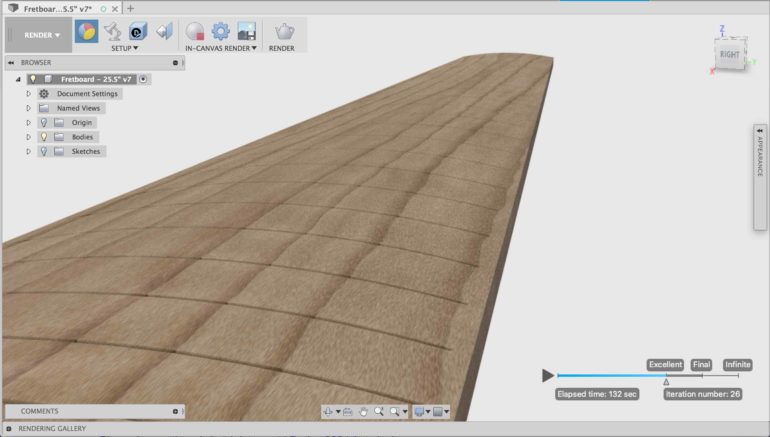Open In-Canvas Render Settings gear
This screenshot has width=770, height=437.
click(x=220, y=31)
